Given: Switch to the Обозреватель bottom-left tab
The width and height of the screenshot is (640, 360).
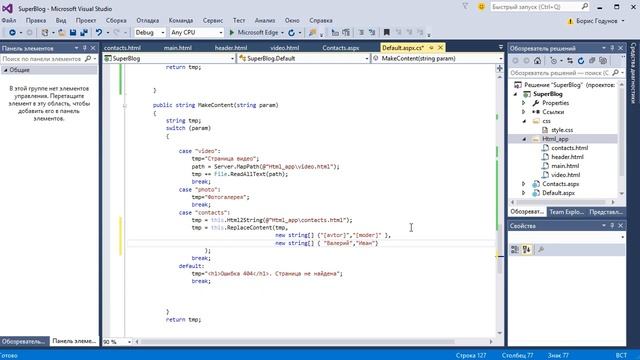Looking at the screenshot, I should point(23,341).
